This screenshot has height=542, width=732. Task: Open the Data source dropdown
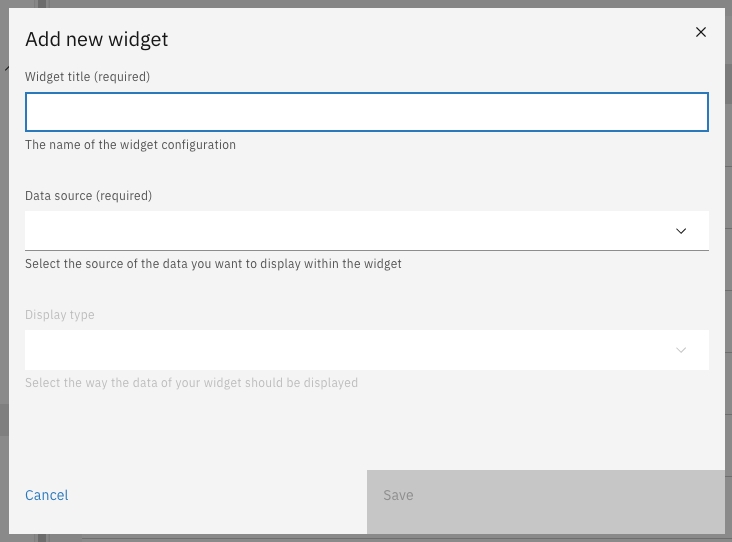(x=350, y=231)
